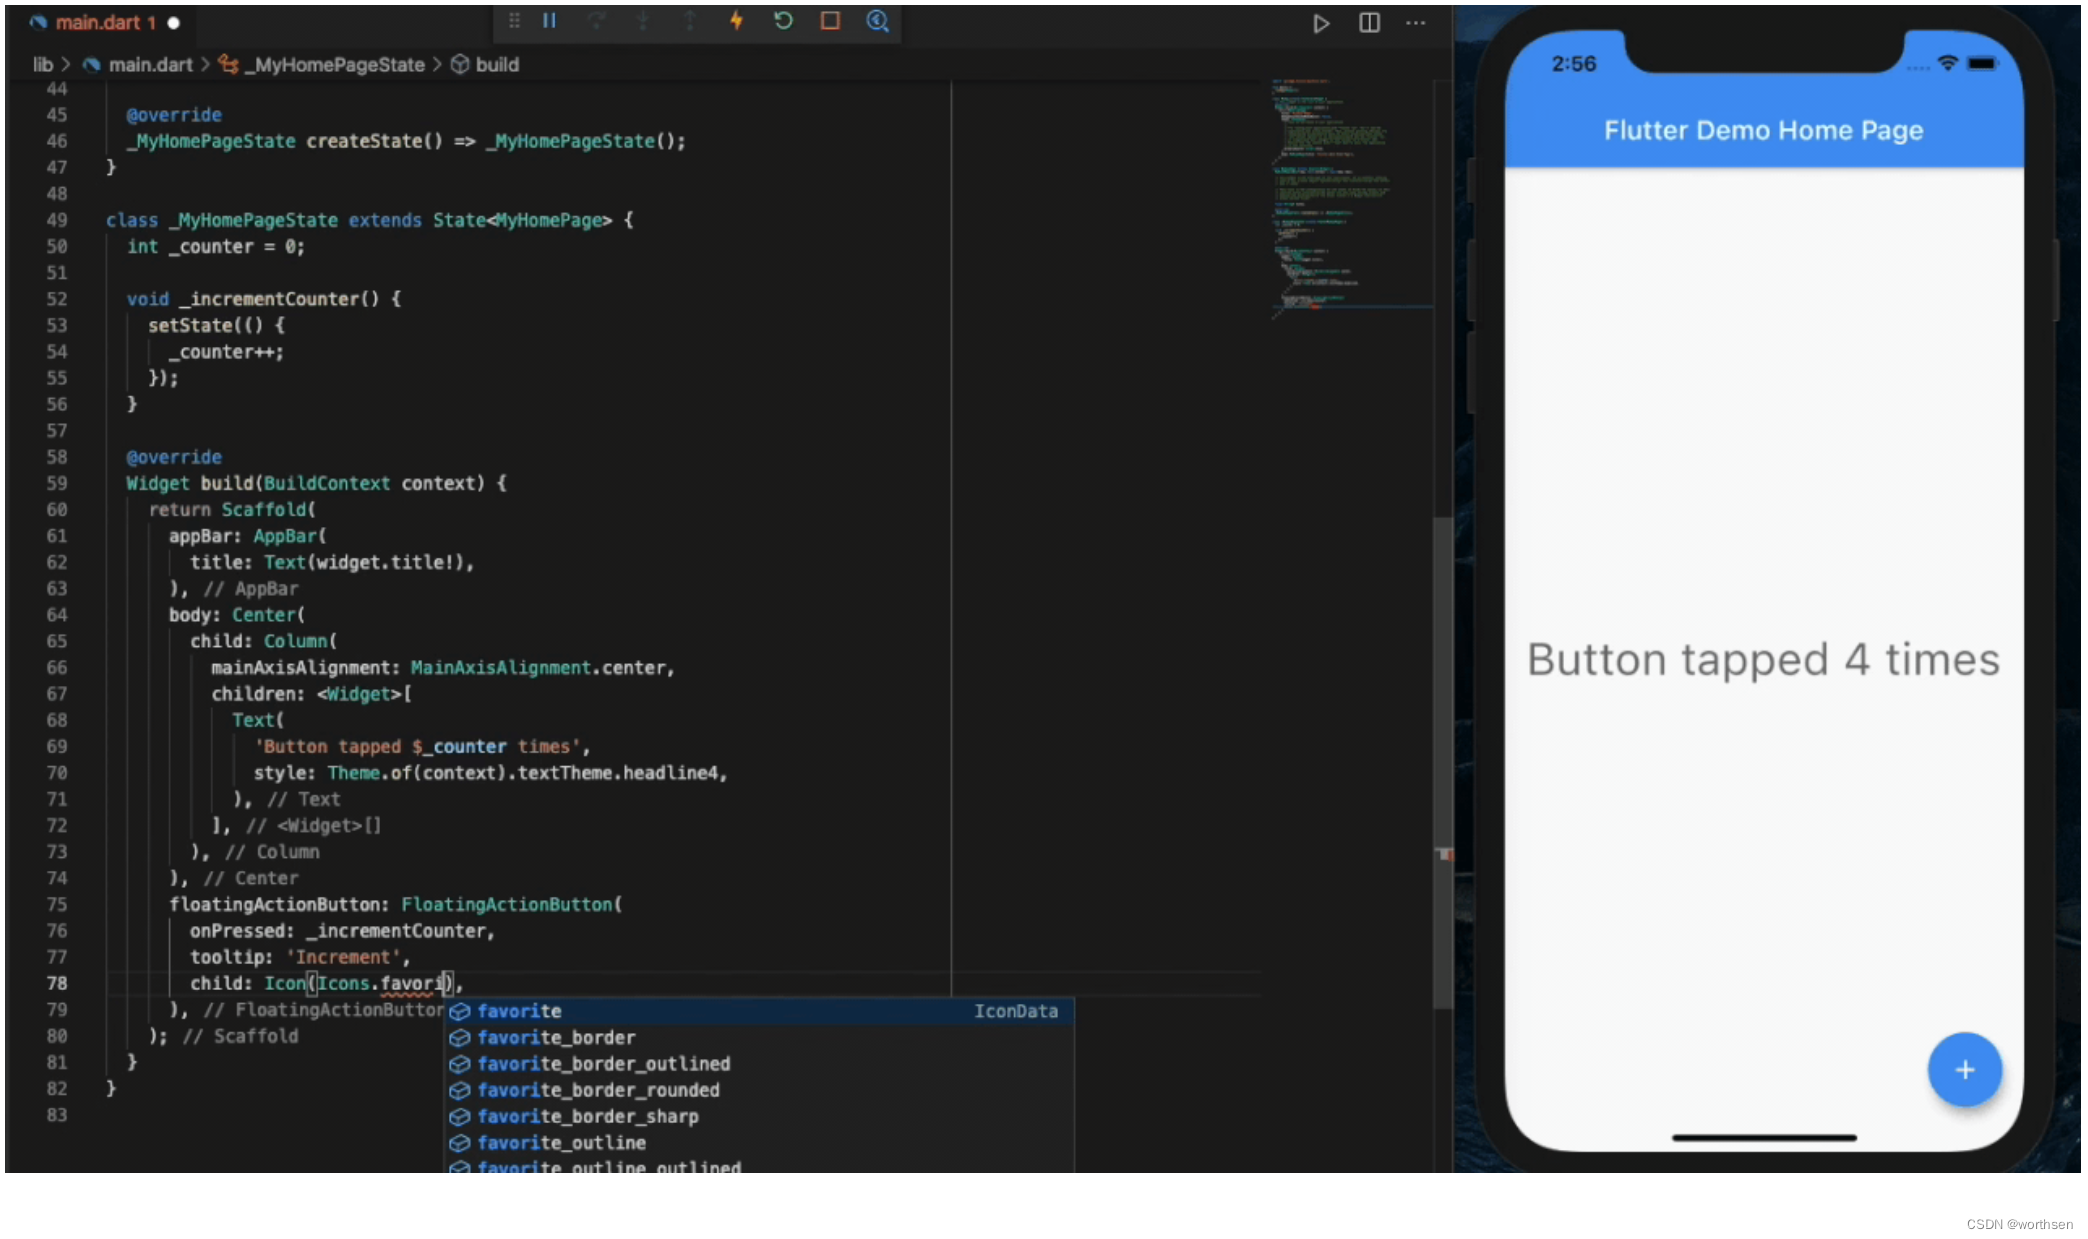Open the _MyHomePageState breadcrumb
The width and height of the screenshot is (2088, 1239).
pyautogui.click(x=322, y=65)
